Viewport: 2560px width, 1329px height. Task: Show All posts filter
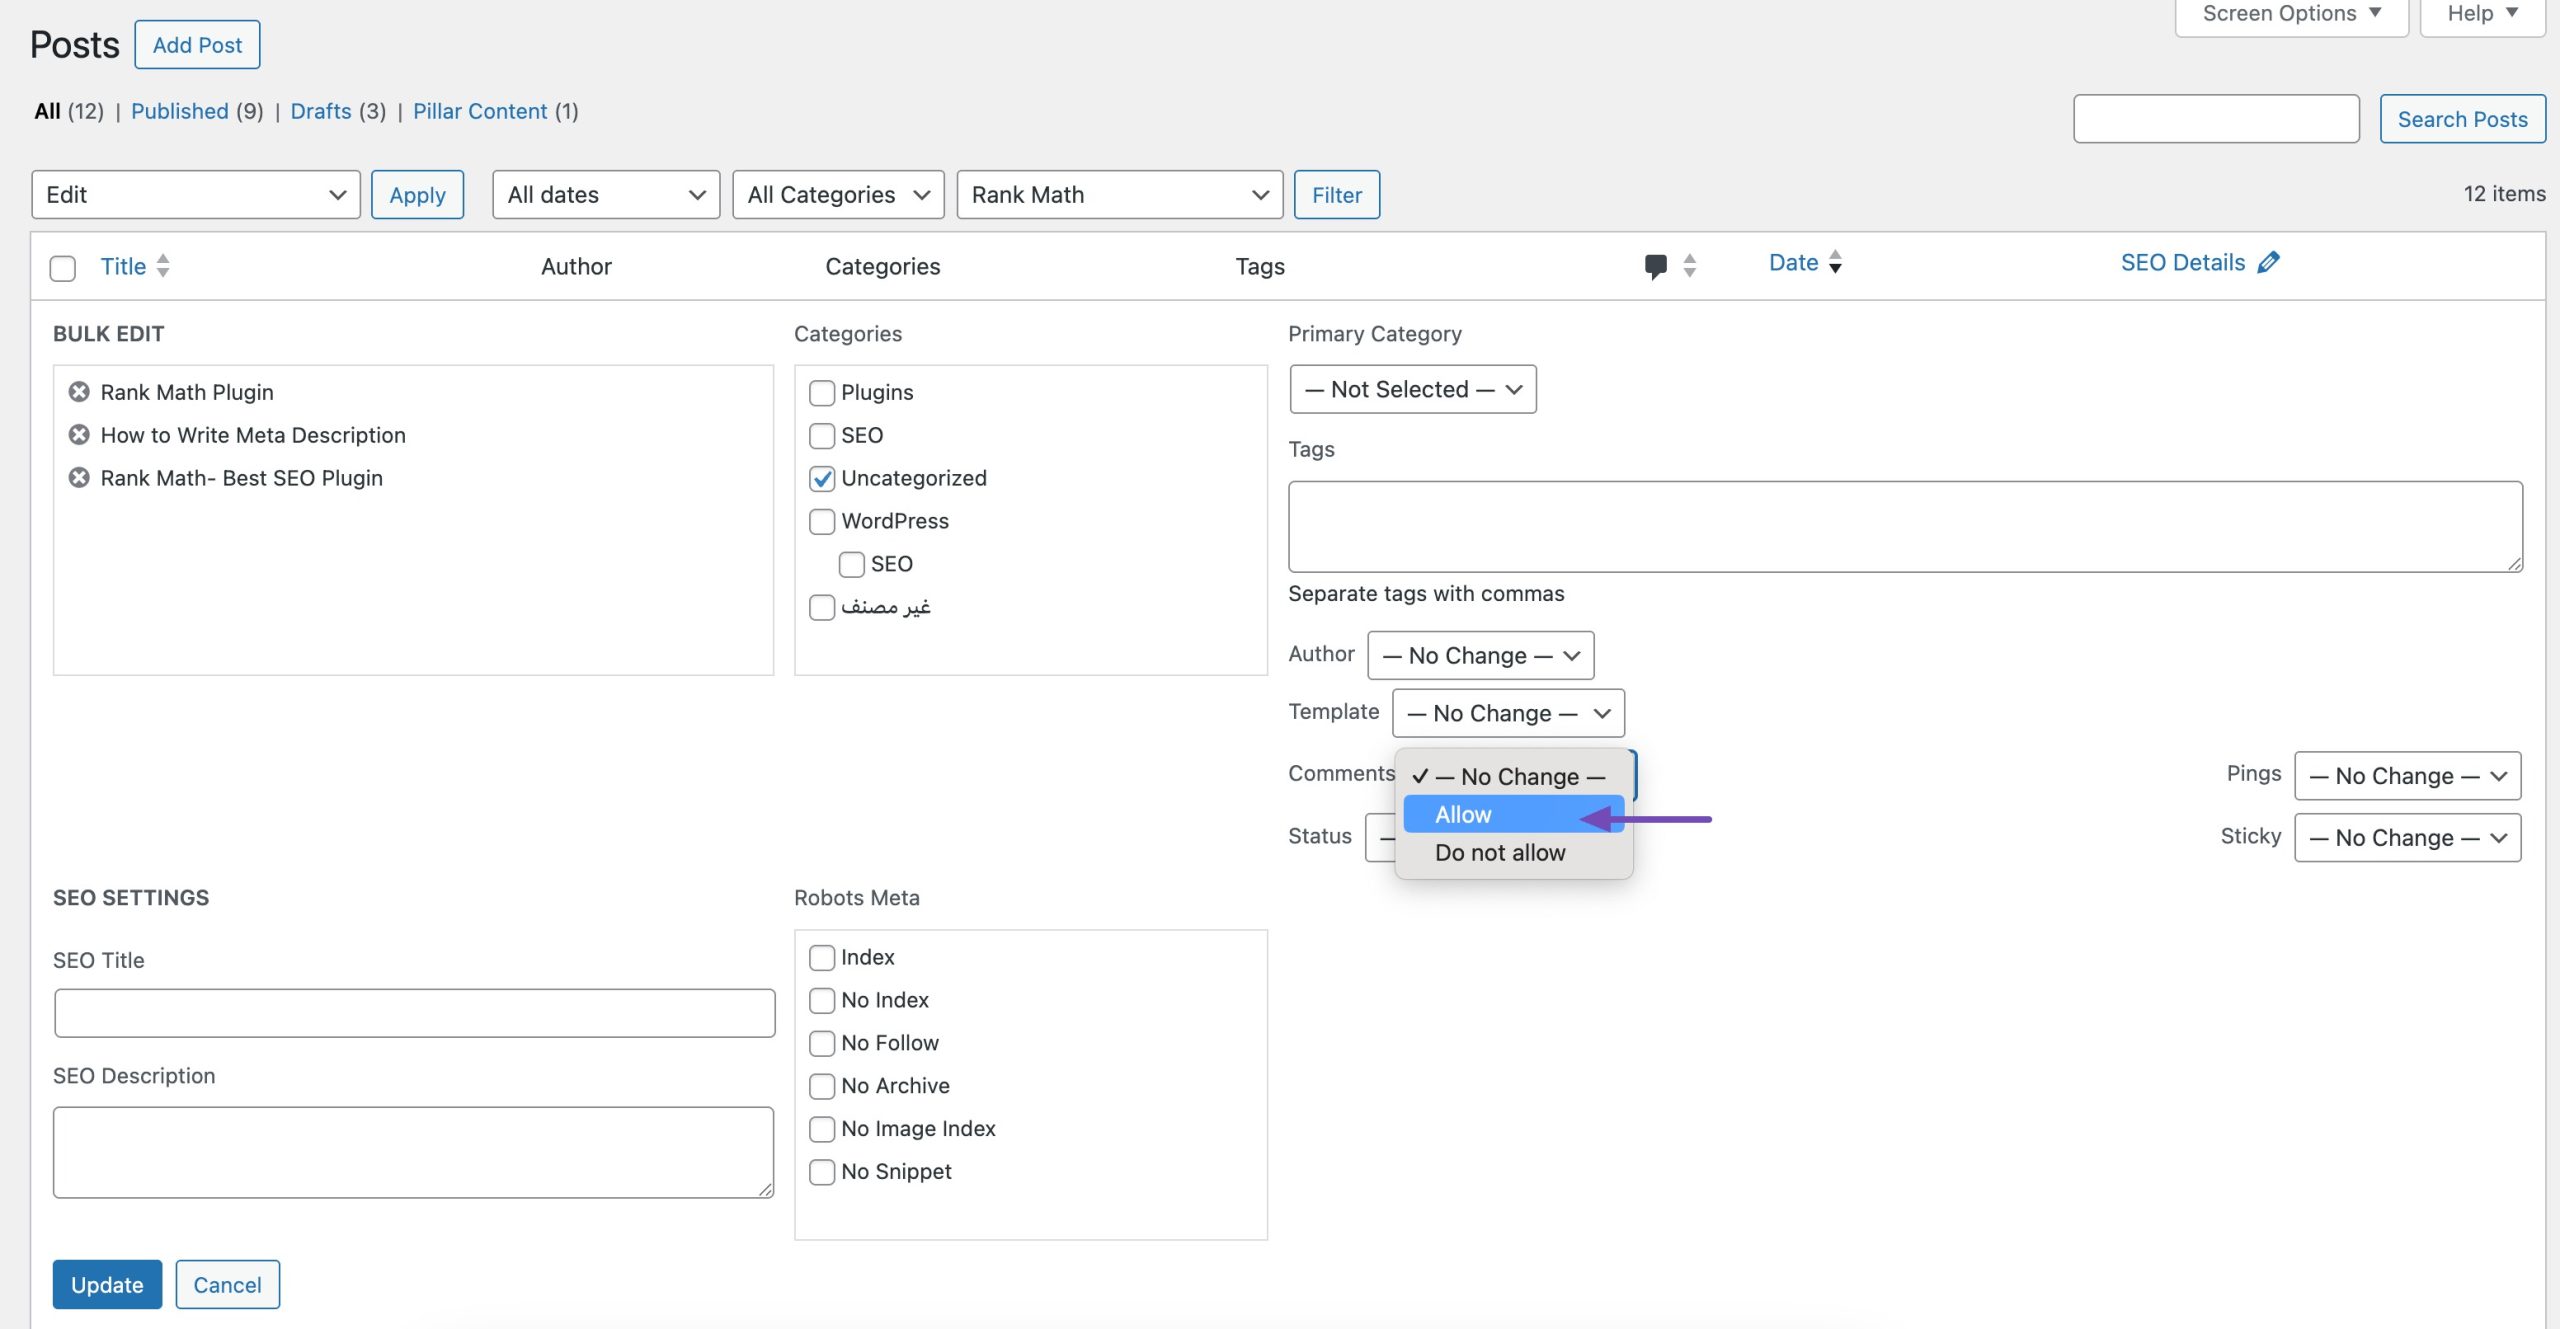47,111
